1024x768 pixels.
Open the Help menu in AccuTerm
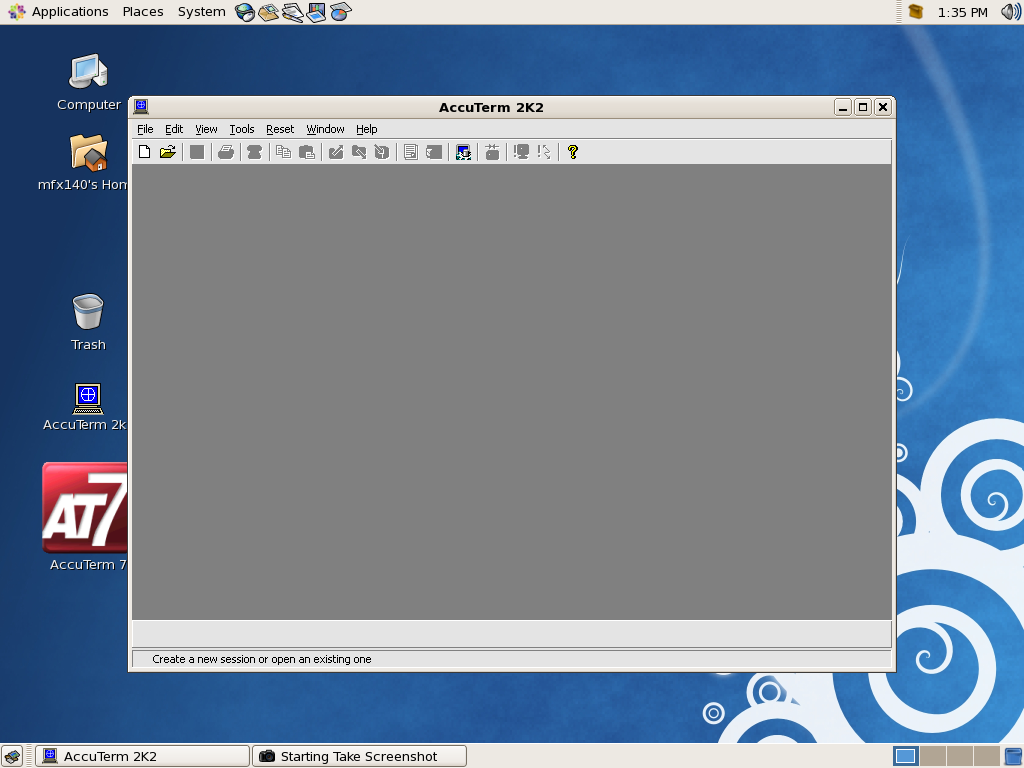(366, 129)
